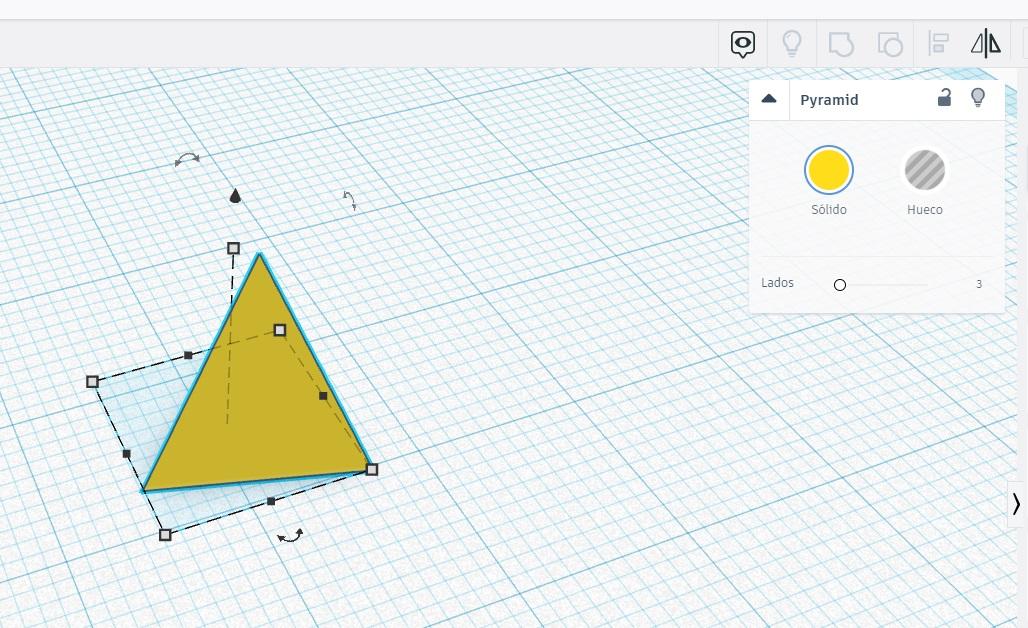This screenshot has width=1028, height=628.
Task: Click the Lados value 3
Action: click(x=979, y=284)
